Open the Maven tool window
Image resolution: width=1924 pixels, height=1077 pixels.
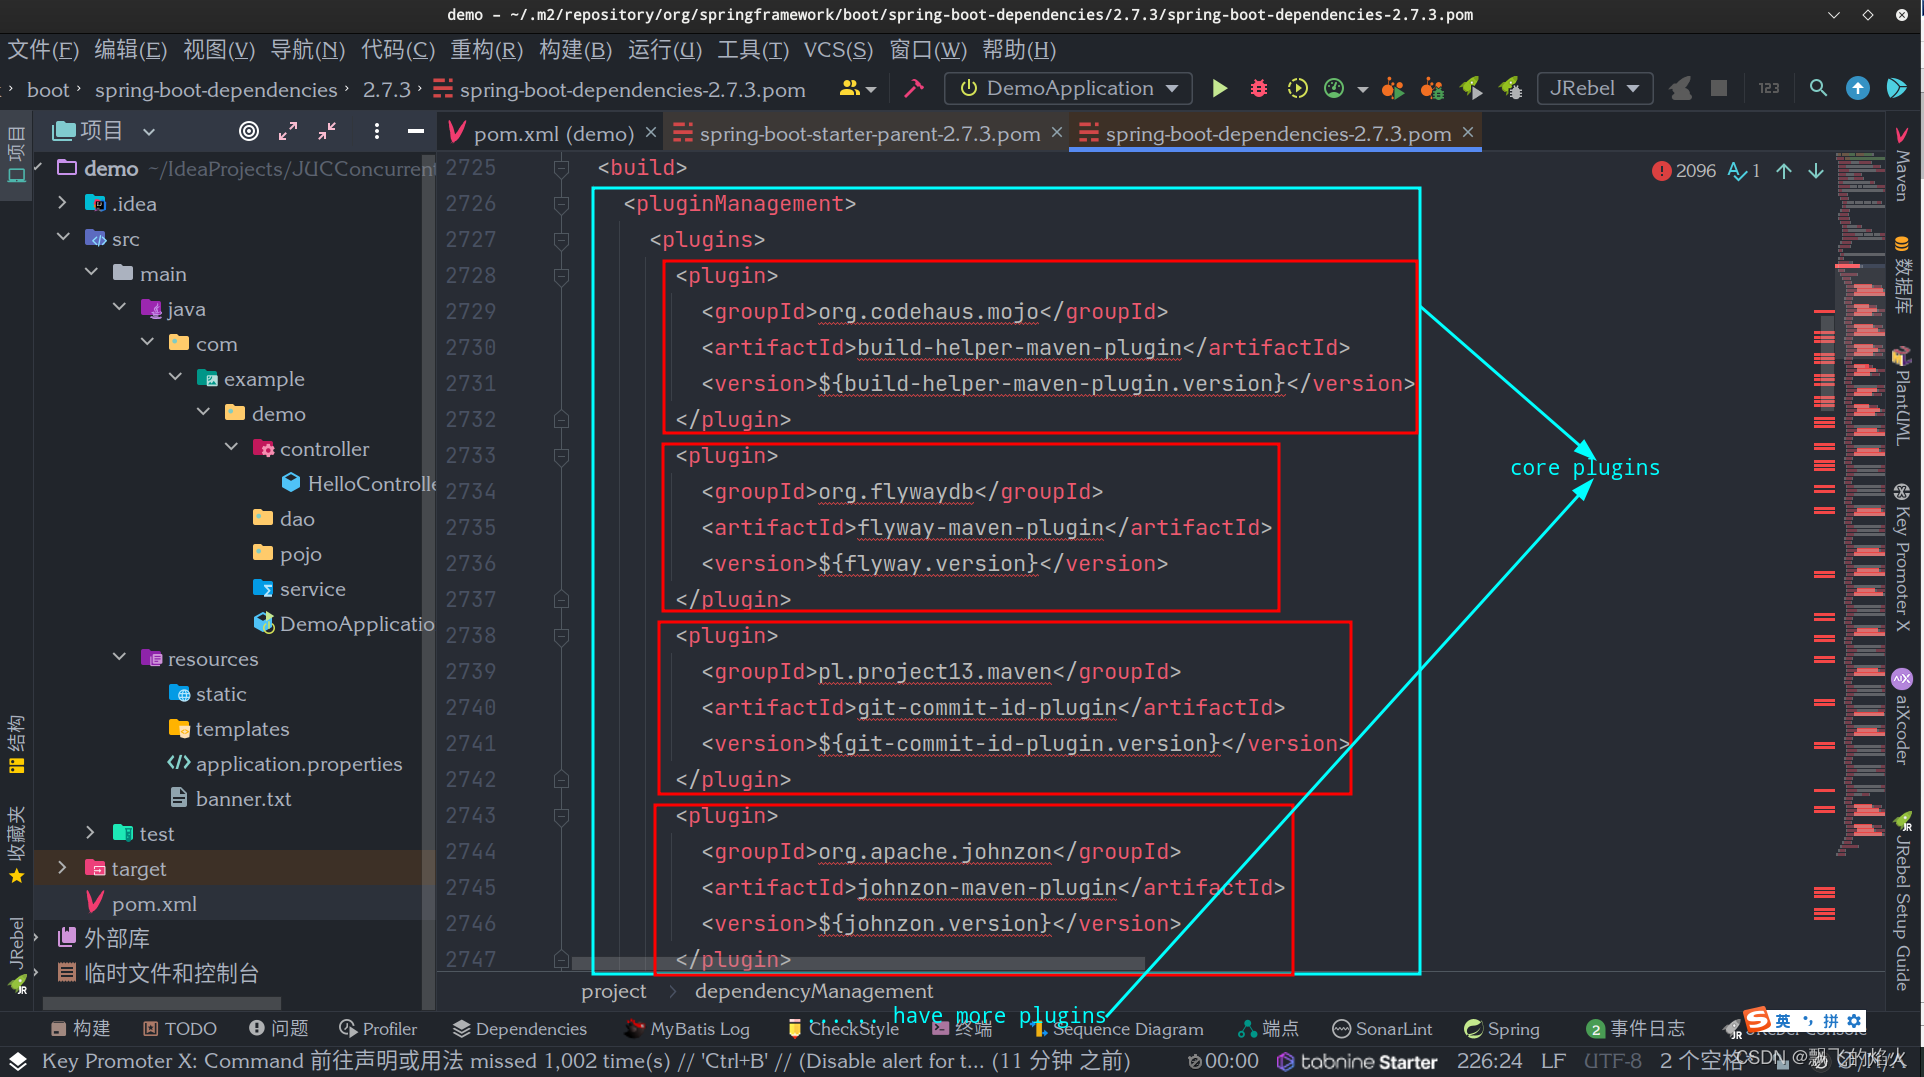[1902, 165]
